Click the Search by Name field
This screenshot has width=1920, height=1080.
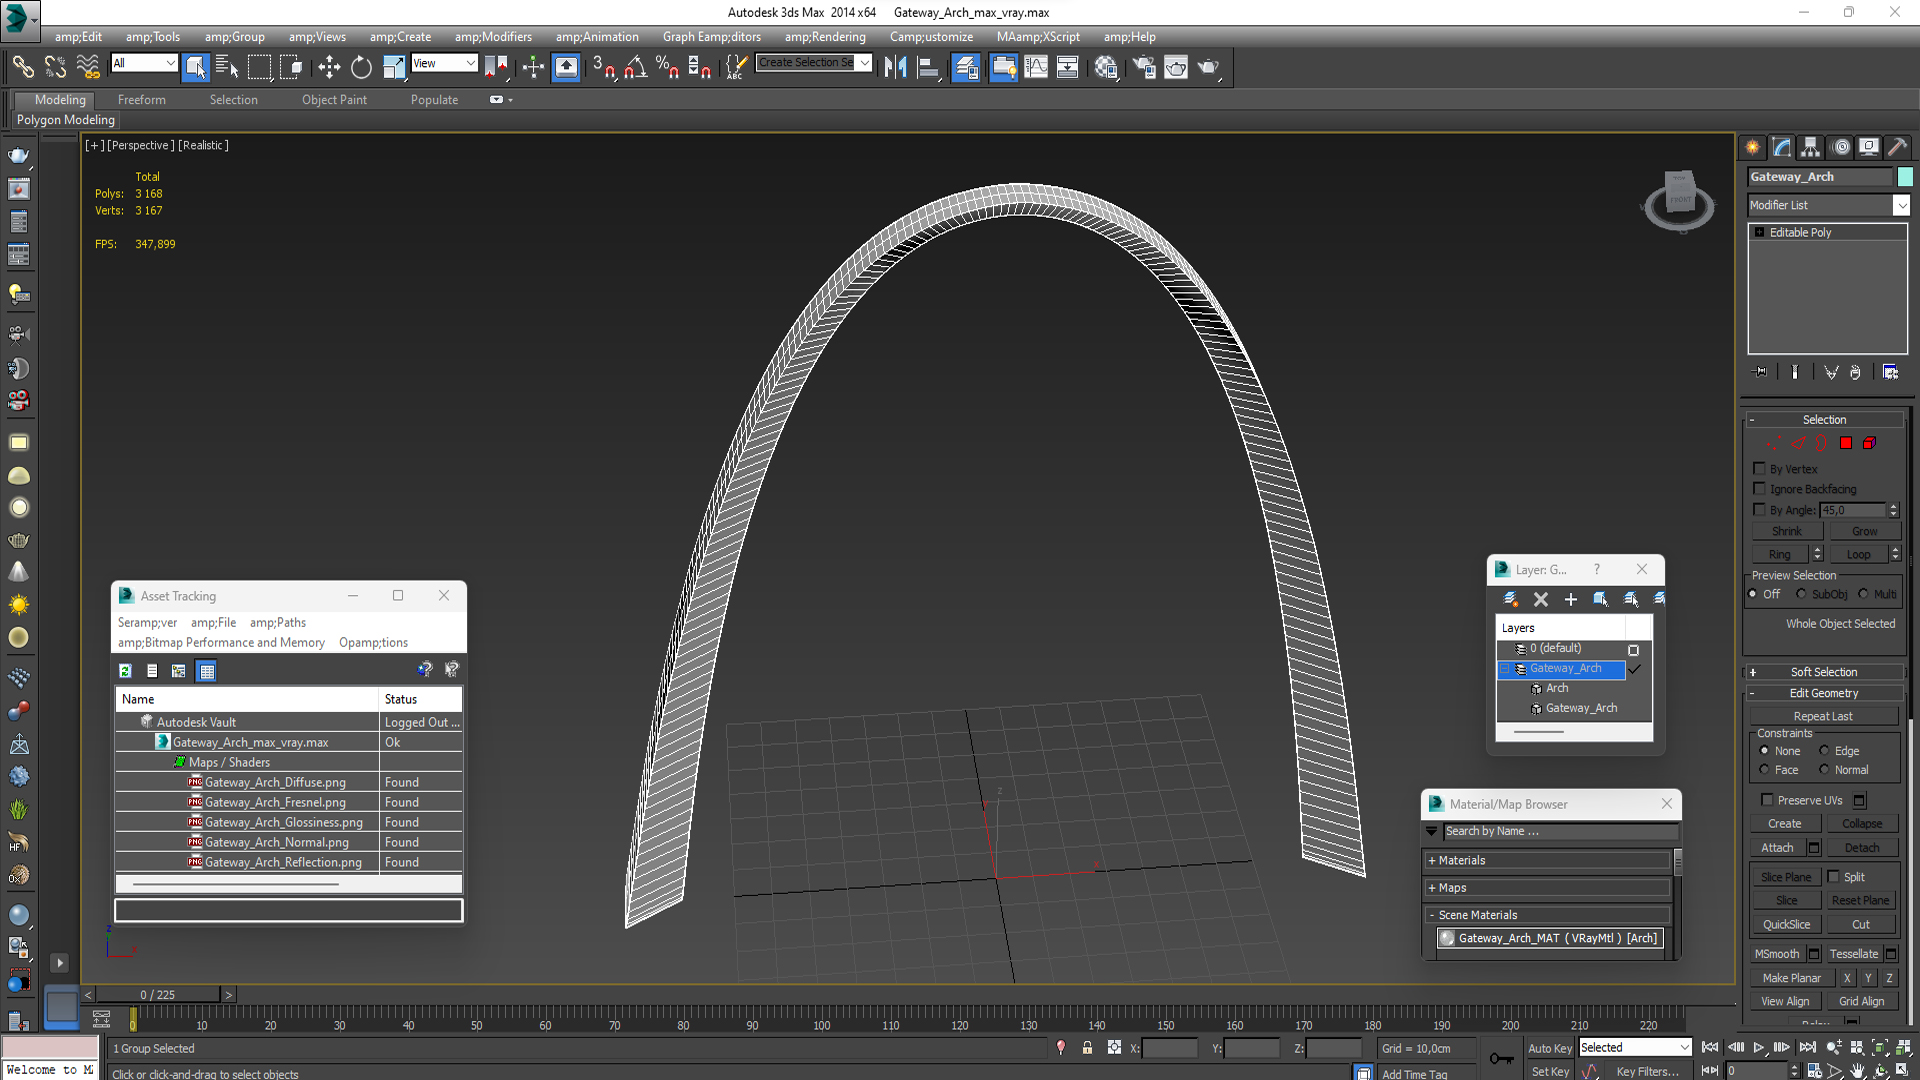click(x=1560, y=831)
